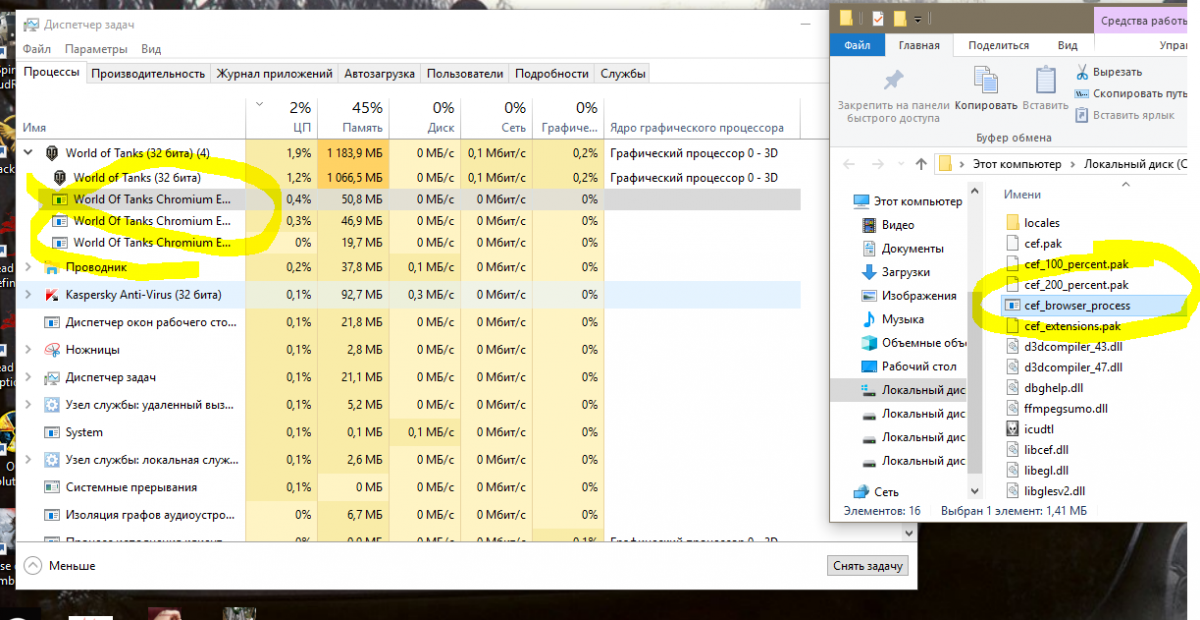The height and width of the screenshot is (620, 1200).
Task: Expand the локальная служба service host group
Action: 29,460
